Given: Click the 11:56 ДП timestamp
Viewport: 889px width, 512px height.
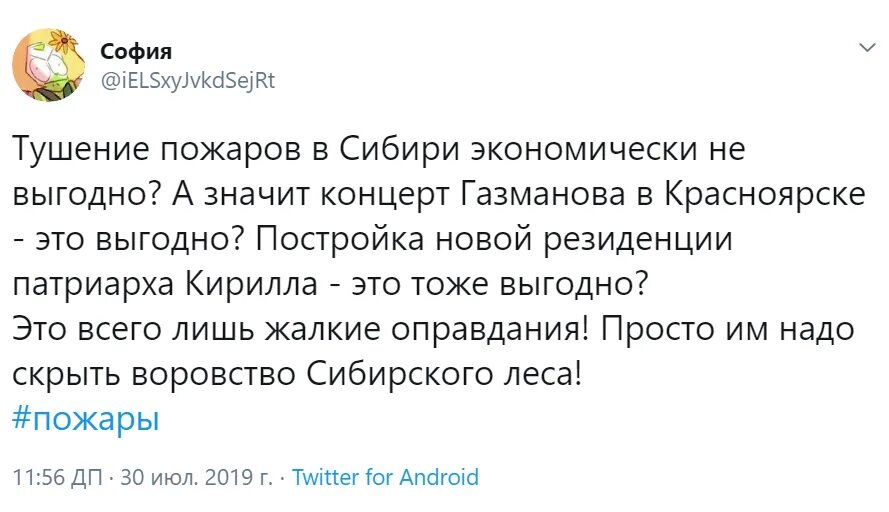Looking at the screenshot, I should (x=57, y=477).
